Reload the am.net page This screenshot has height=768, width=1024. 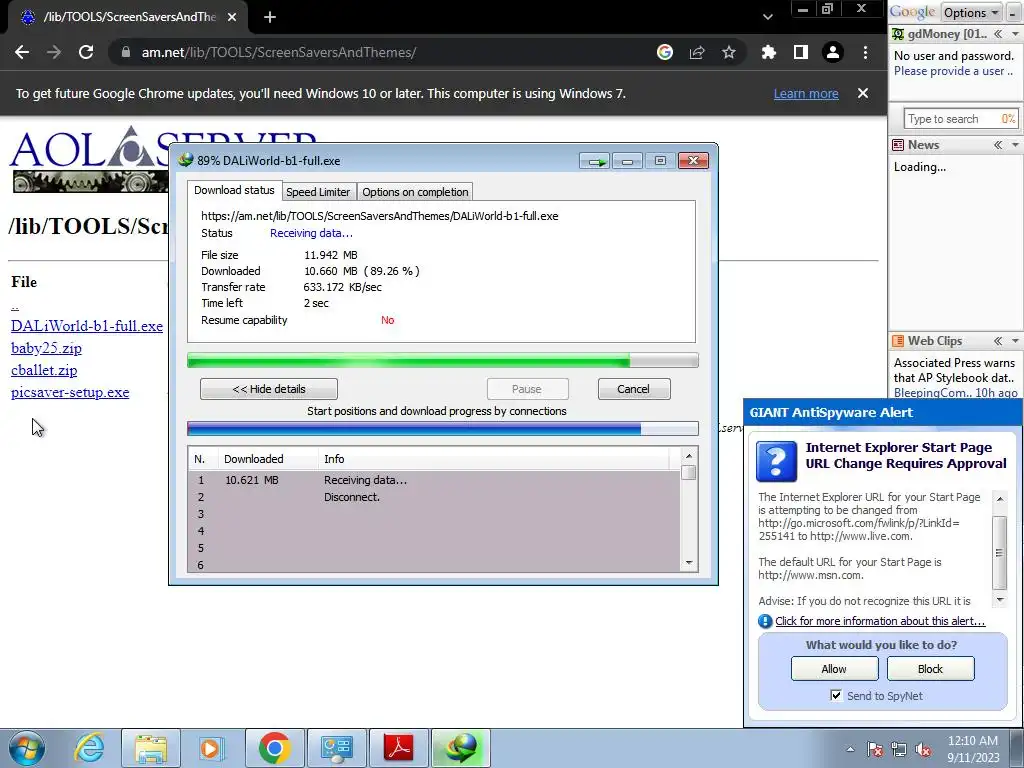tap(86, 52)
